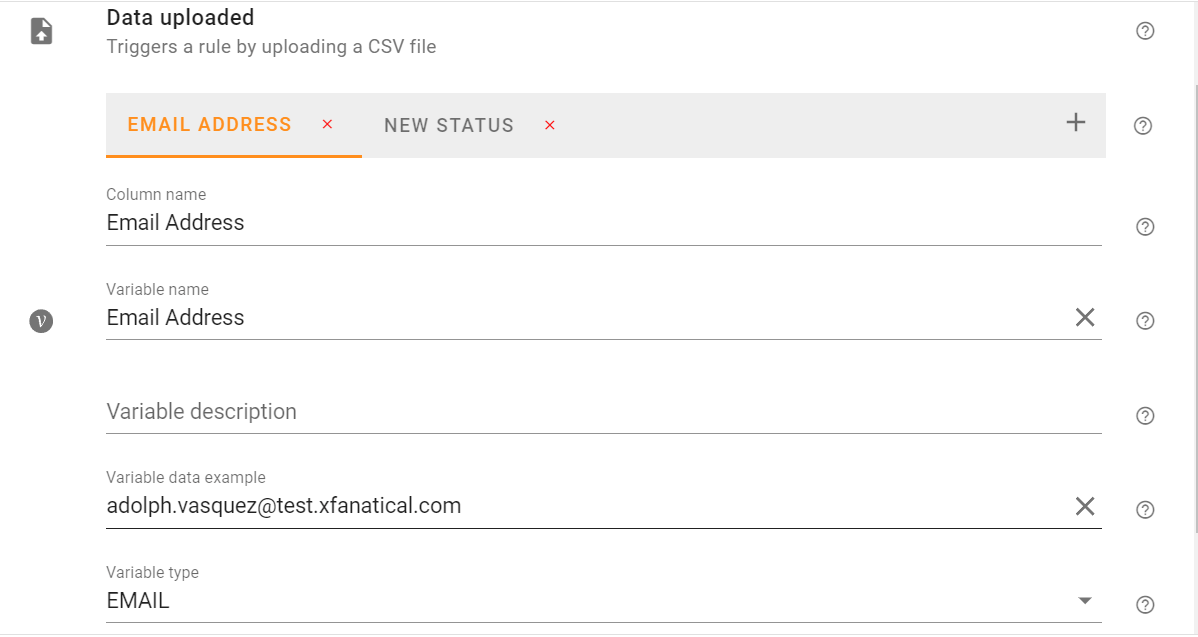1198x637 pixels.
Task: Open help for the Data uploaded trigger
Action: point(1144,31)
